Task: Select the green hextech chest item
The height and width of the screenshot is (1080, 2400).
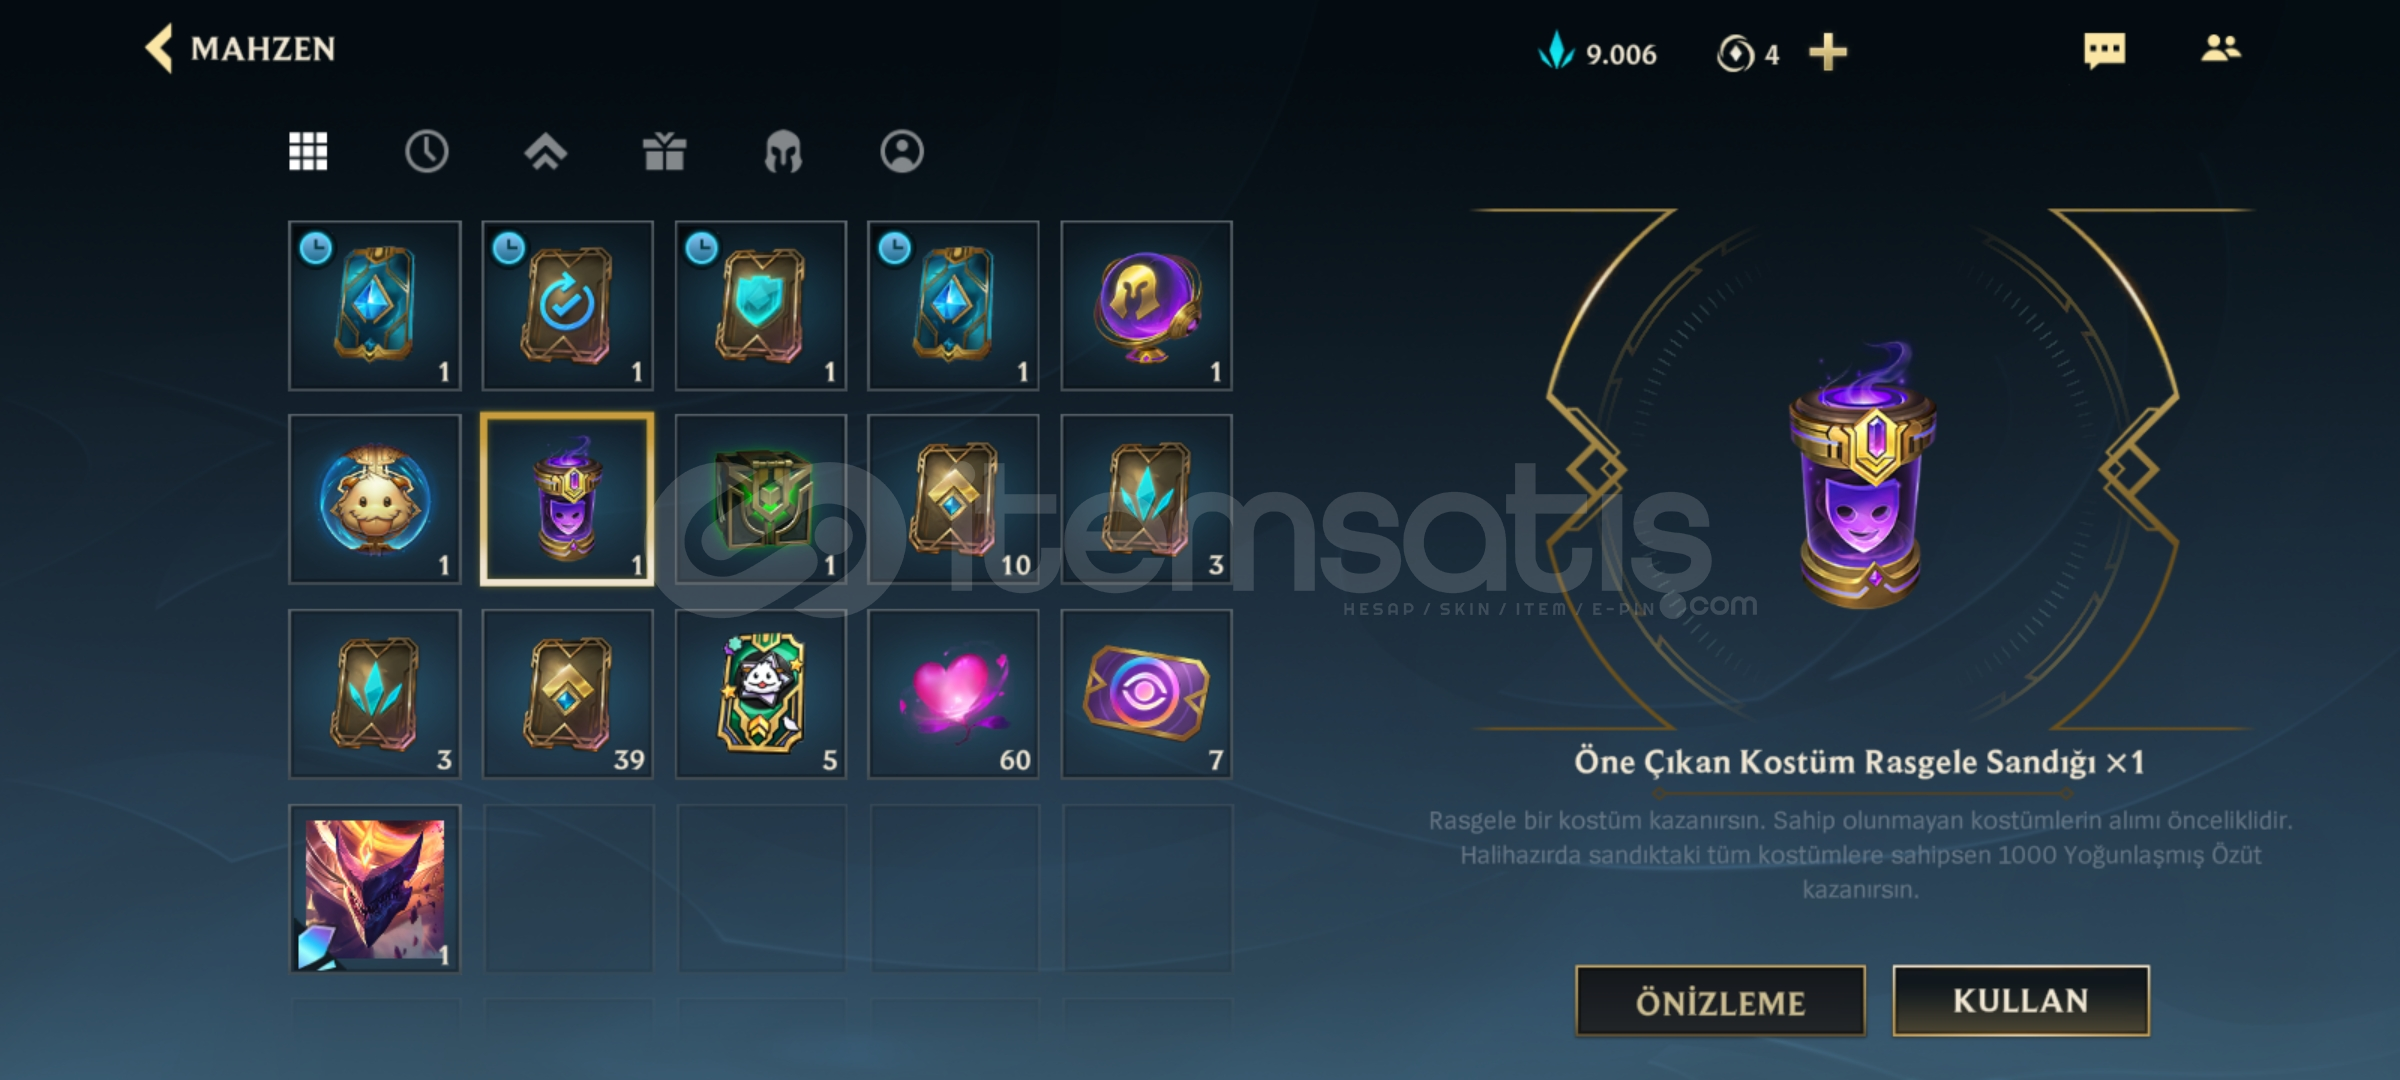Action: pos(761,499)
